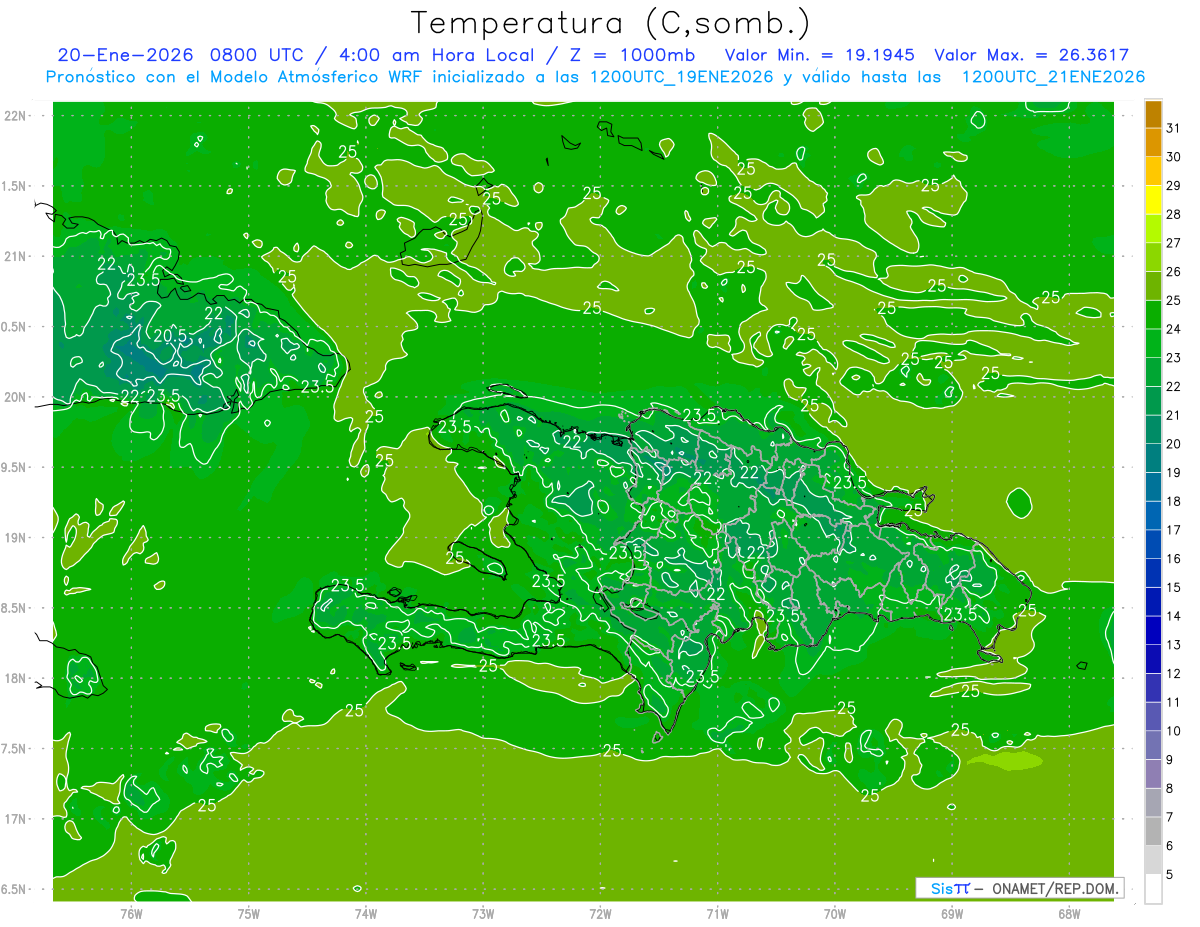Click the 22N latitude axis label
The width and height of the screenshot is (1200, 927).
pos(14,116)
